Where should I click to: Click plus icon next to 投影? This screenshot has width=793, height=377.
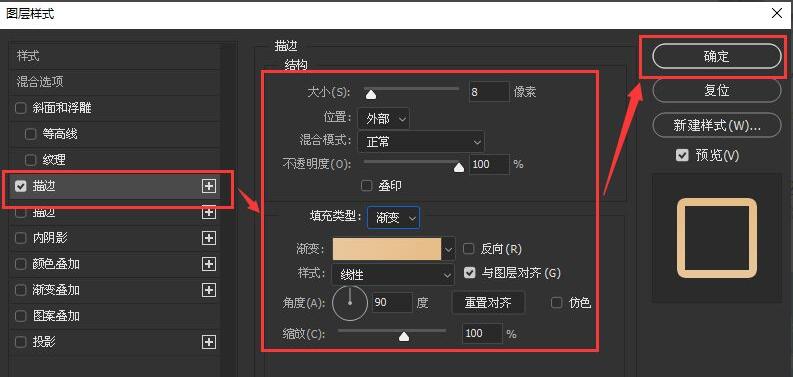(208, 342)
